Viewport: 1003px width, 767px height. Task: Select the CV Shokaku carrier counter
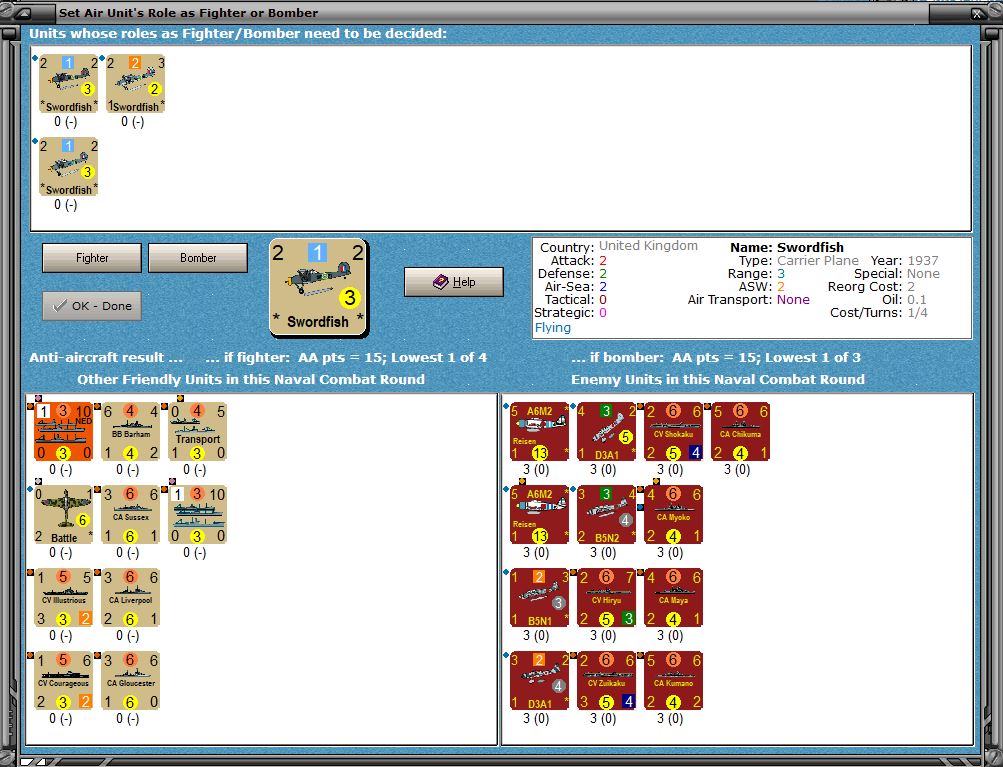[x=674, y=431]
